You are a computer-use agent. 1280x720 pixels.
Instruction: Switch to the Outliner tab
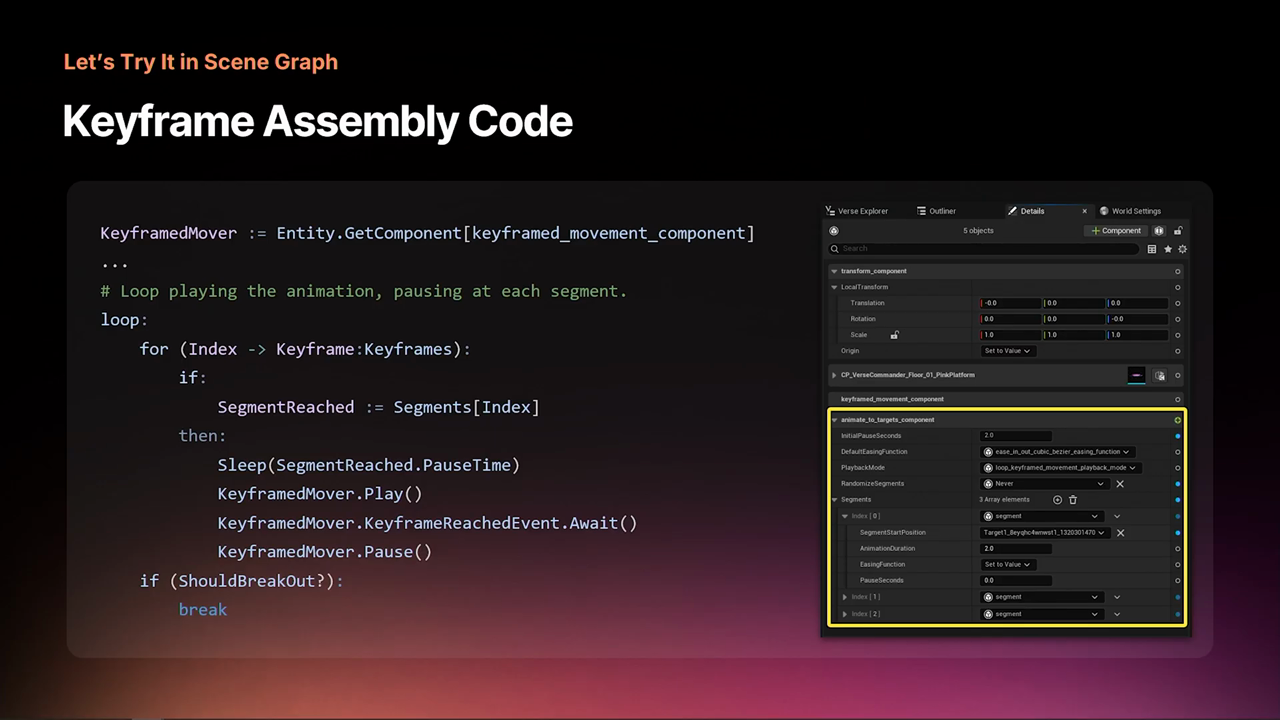pos(936,211)
